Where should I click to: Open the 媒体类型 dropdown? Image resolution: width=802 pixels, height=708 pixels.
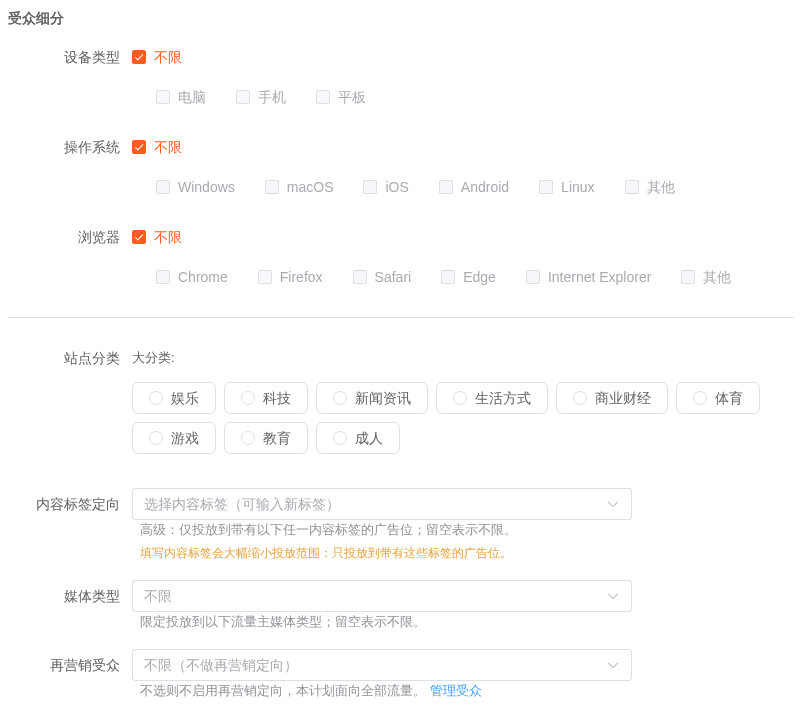(382, 596)
